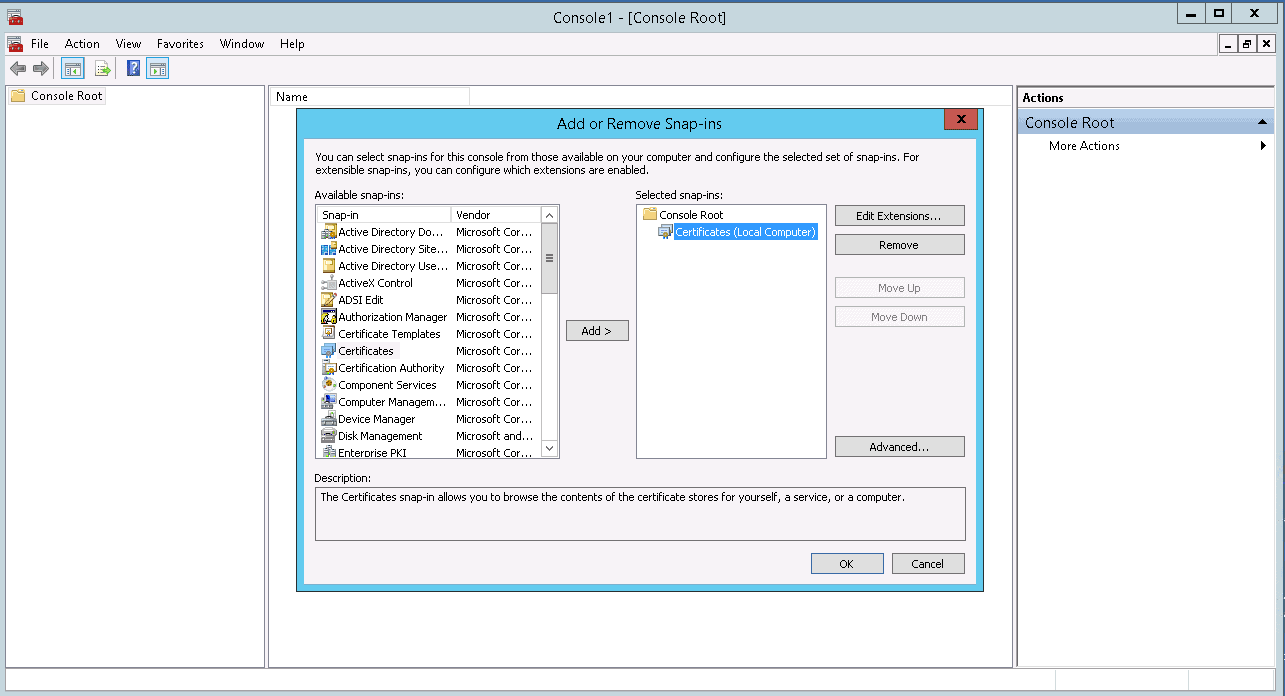Click the down arrow of snap-ins list scrollbar
1285x696 pixels.
pos(549,449)
